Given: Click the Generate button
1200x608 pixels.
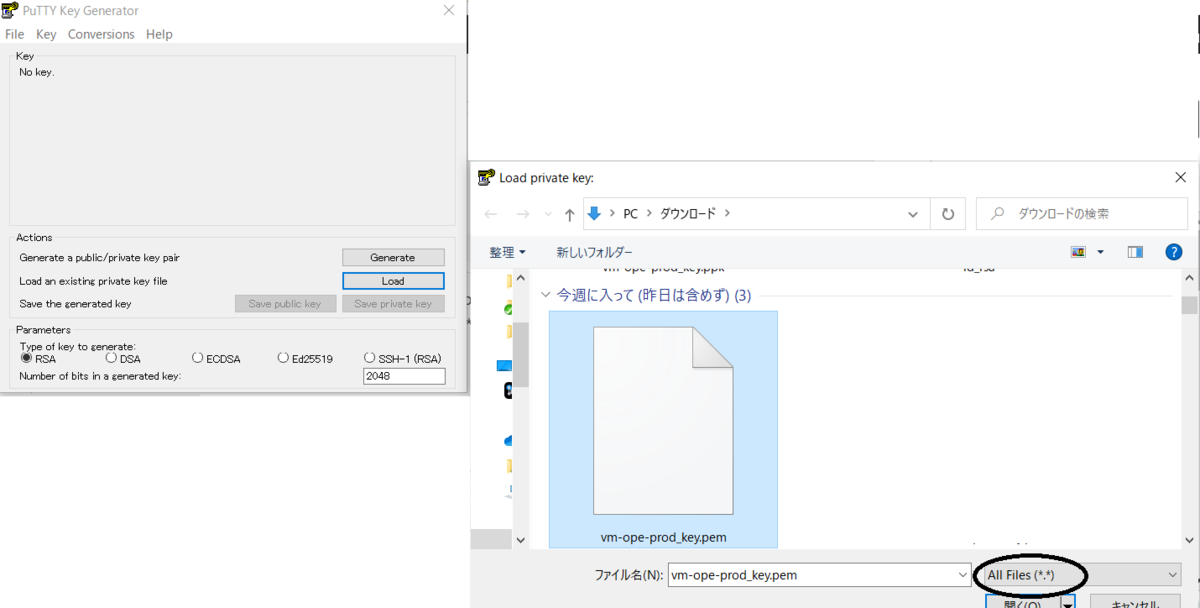Looking at the screenshot, I should click(x=393, y=257).
